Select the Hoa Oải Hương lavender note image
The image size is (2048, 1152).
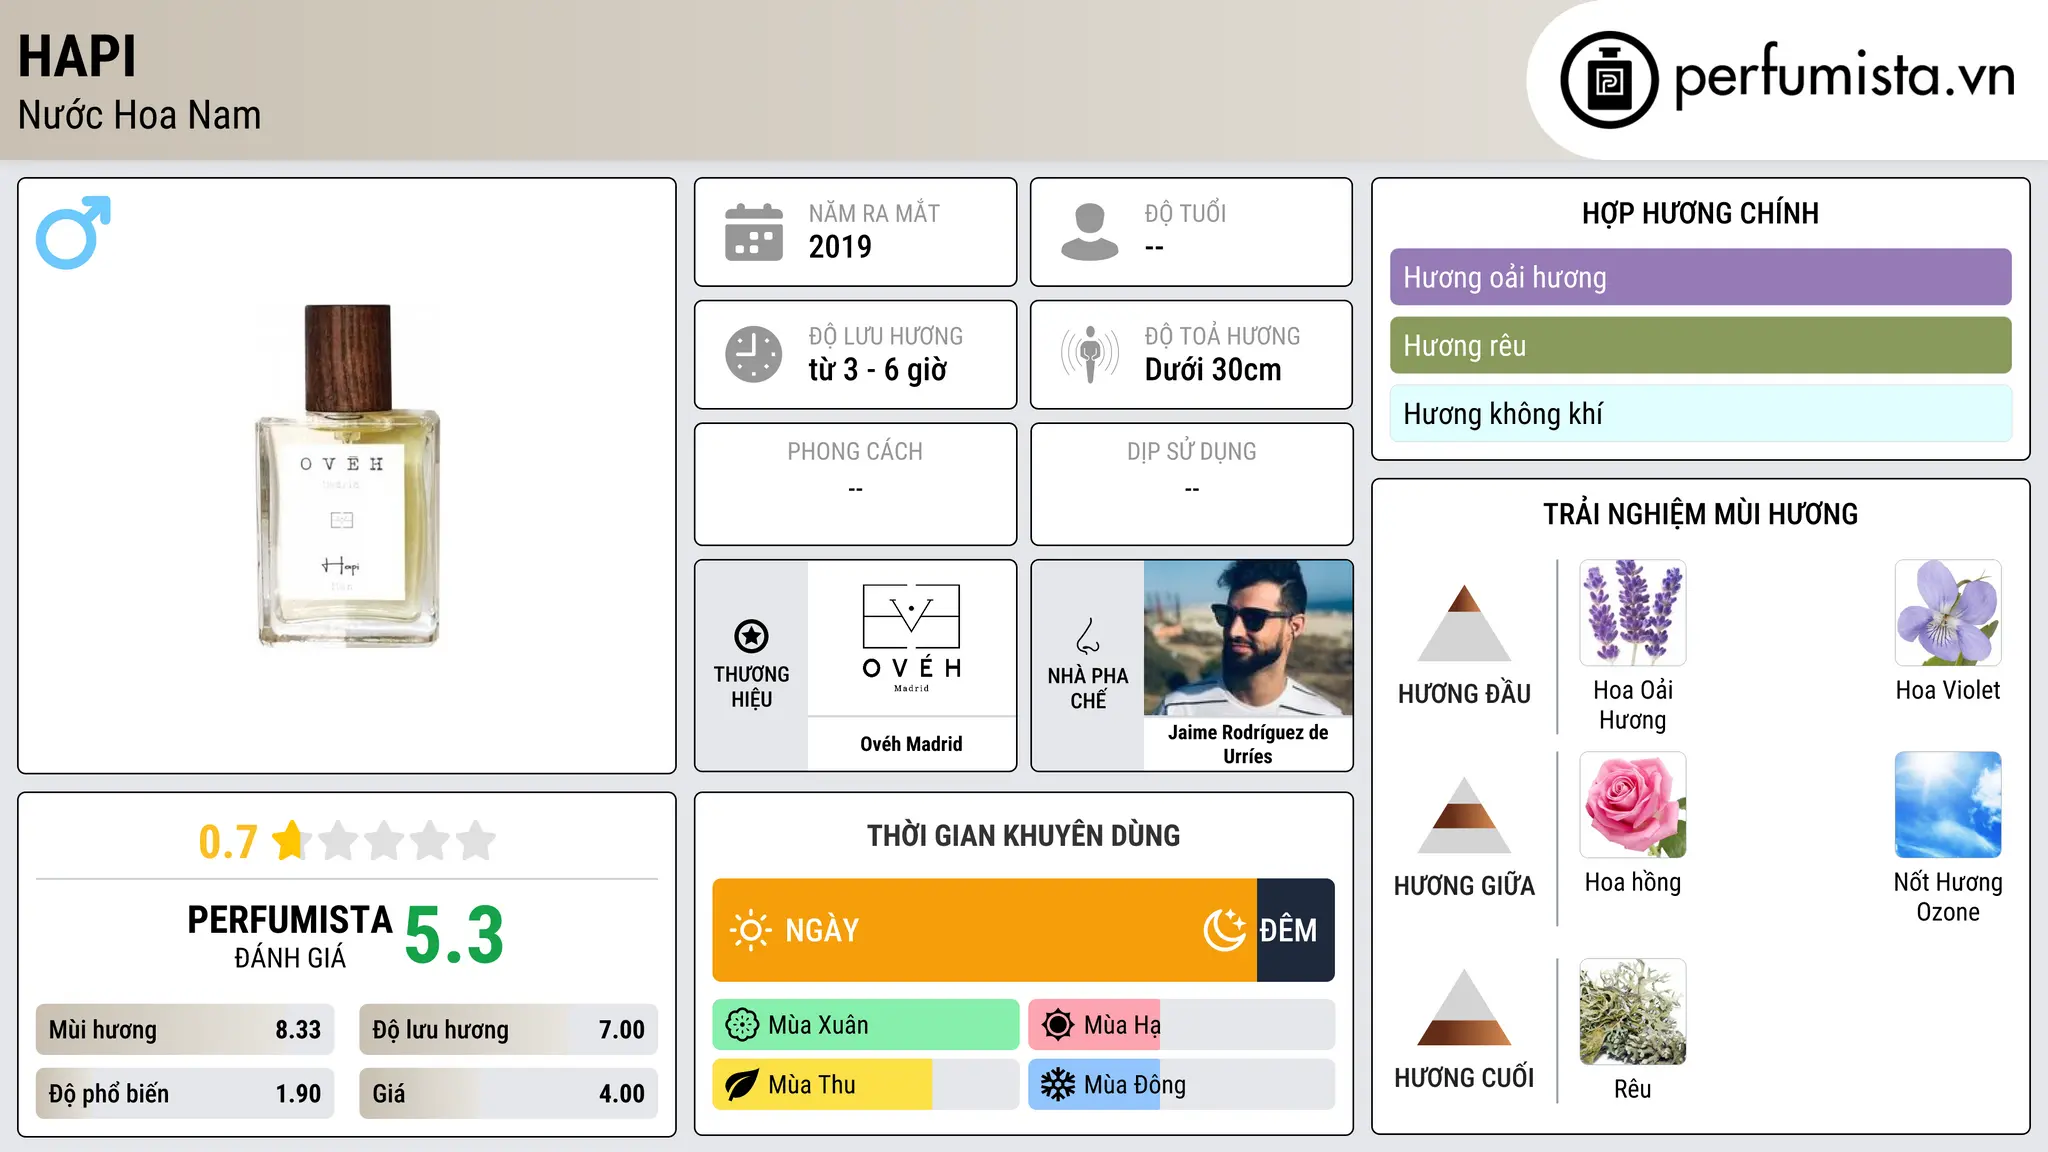tap(1633, 613)
